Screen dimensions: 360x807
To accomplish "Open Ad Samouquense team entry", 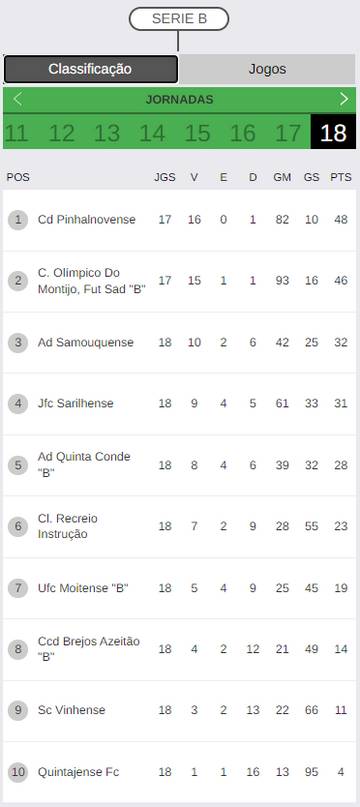I will (85, 342).
